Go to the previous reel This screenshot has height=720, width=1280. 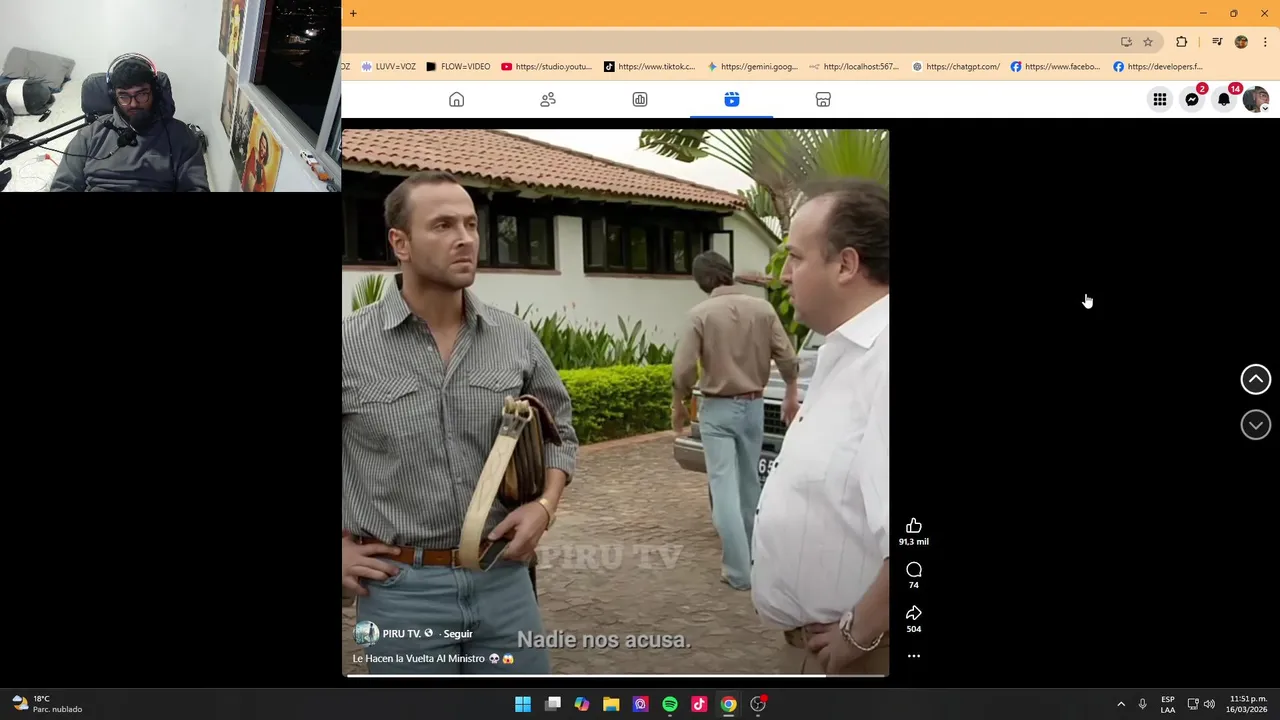1256,379
